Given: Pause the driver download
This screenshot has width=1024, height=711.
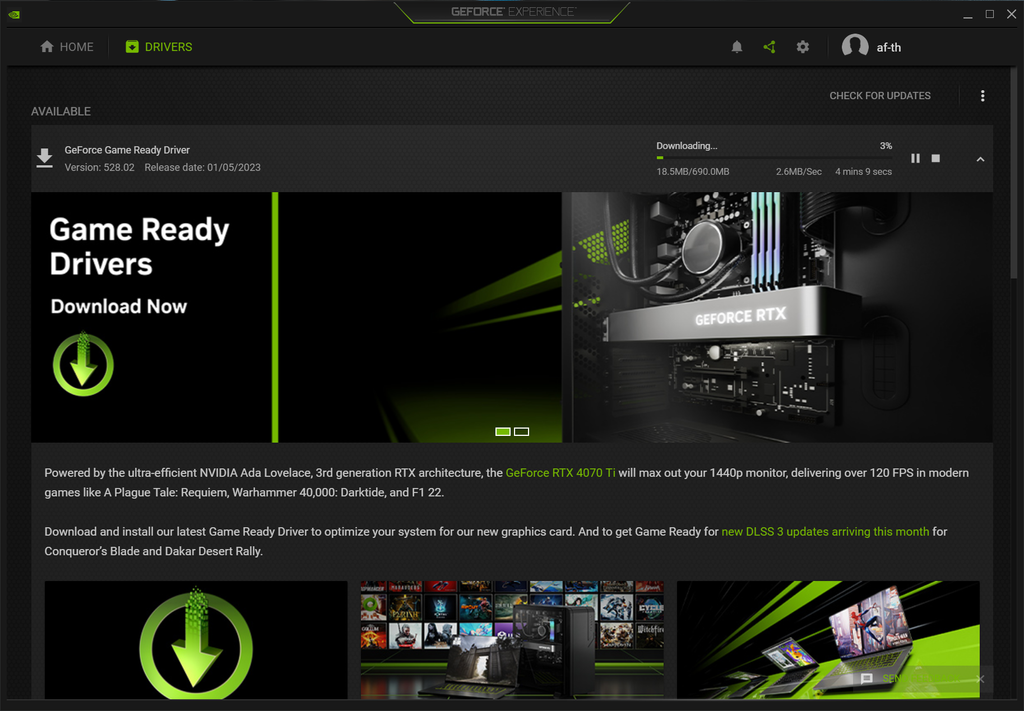Looking at the screenshot, I should pos(915,158).
